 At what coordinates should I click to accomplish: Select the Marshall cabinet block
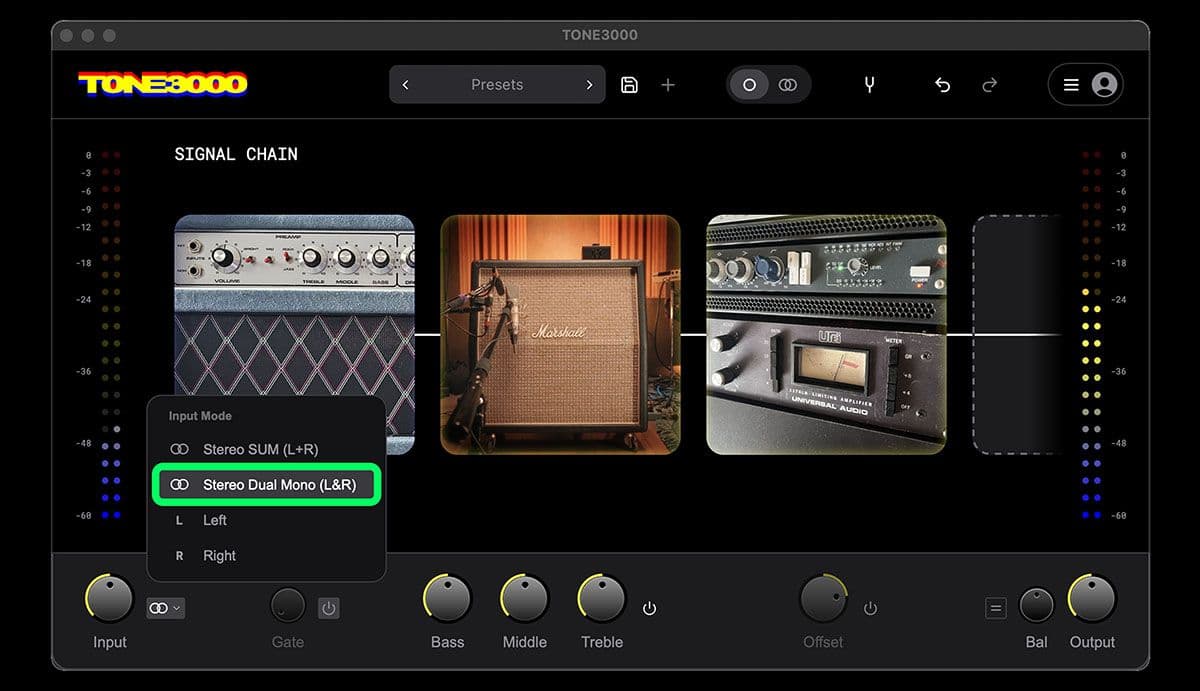560,334
